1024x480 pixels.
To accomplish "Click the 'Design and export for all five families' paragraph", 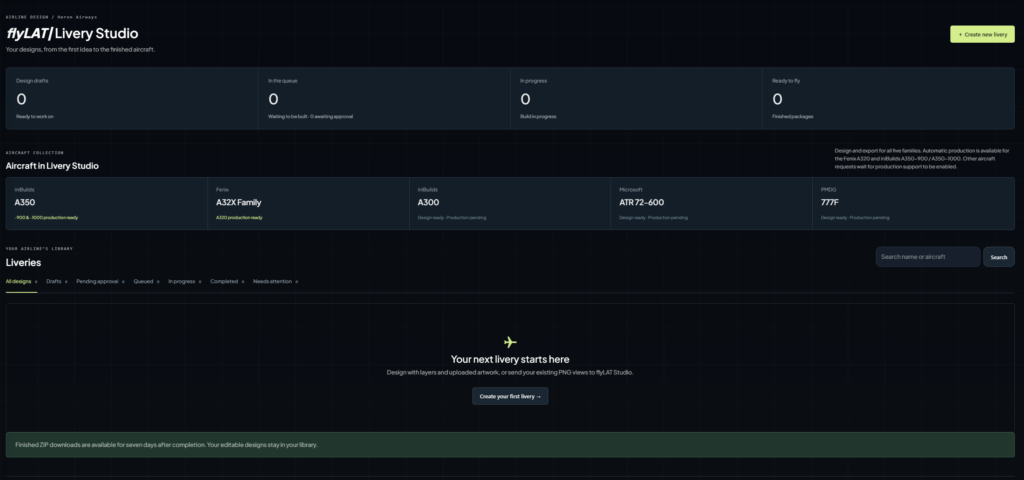I will tap(922, 159).
